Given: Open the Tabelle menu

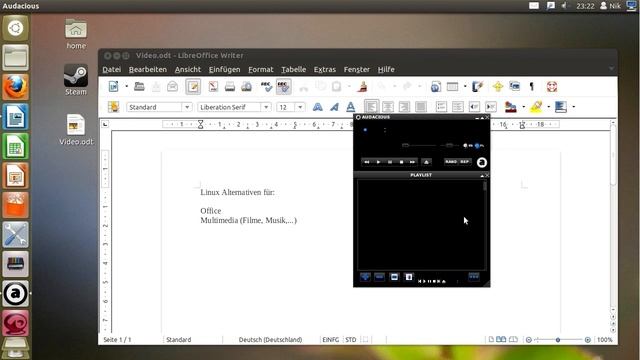Looking at the screenshot, I should point(293,69).
